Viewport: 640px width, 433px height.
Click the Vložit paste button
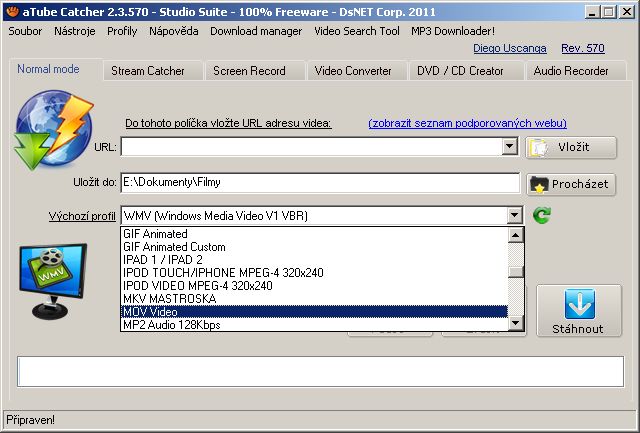(571, 147)
